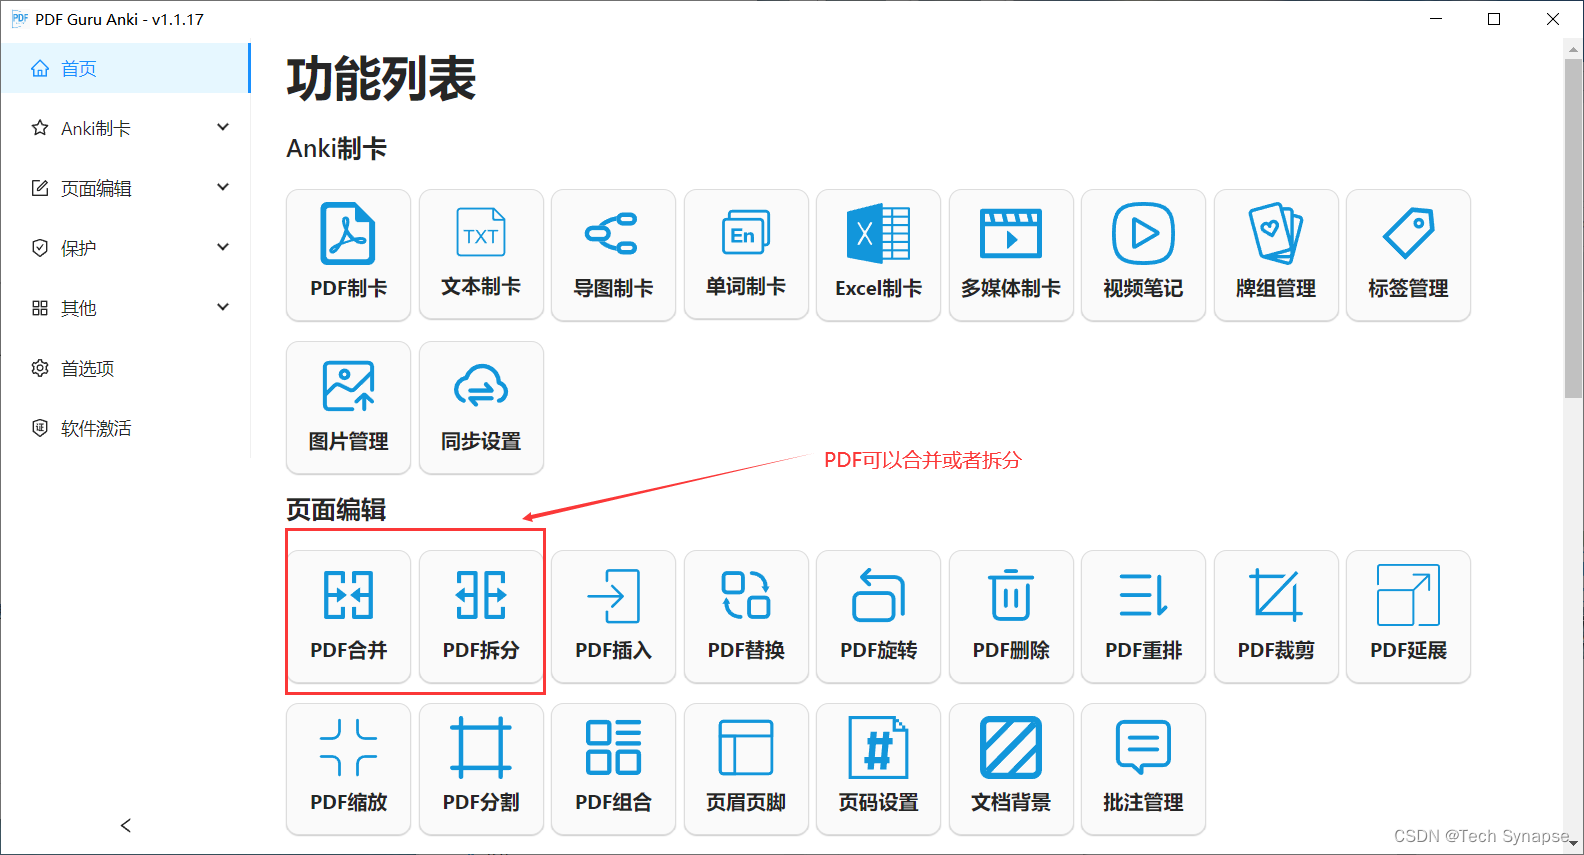Open the 页眉页脚 header footer tool
This screenshot has height=855, width=1584.
[746, 769]
